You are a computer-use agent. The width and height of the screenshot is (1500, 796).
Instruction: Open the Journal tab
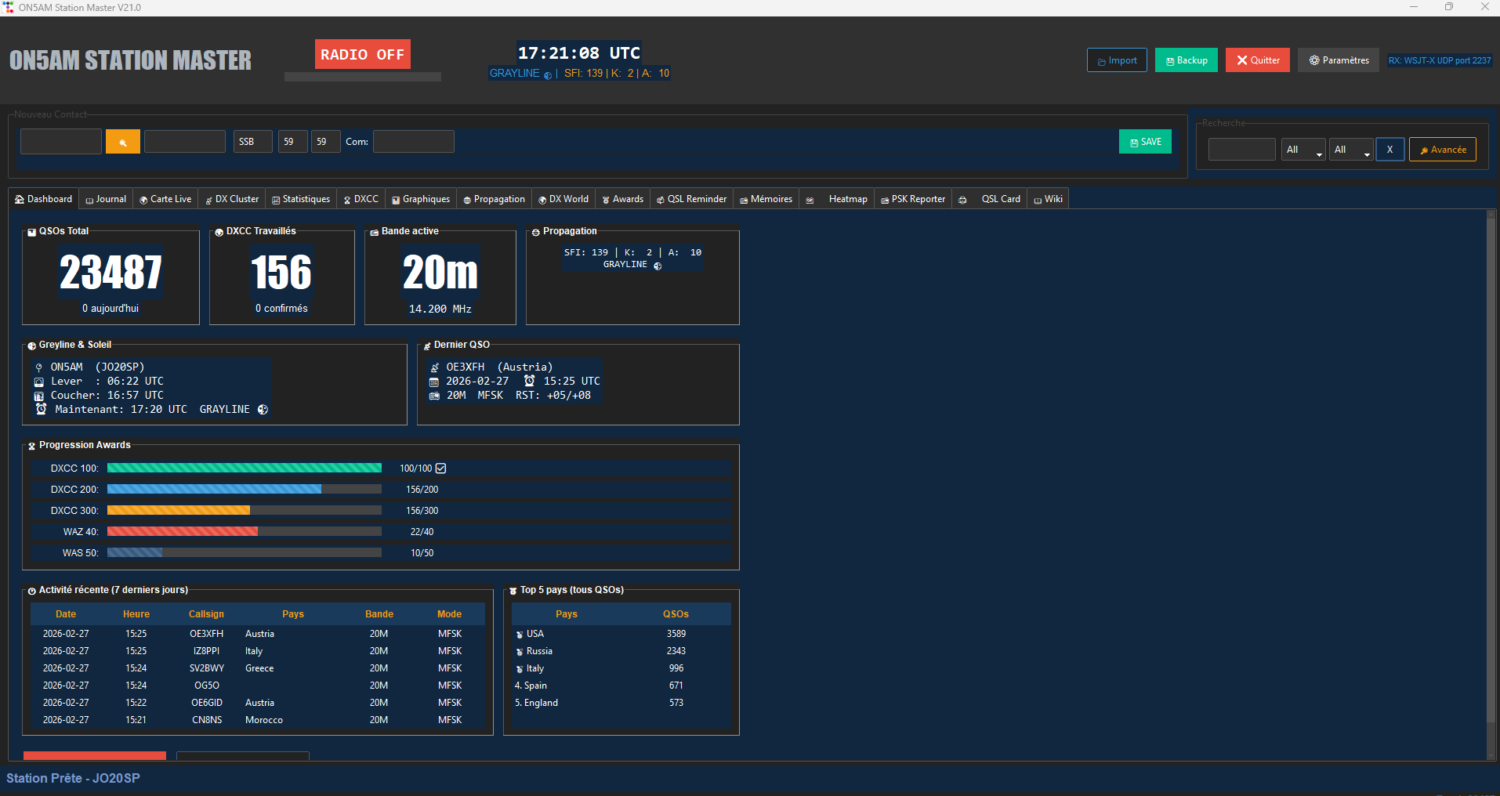(x=105, y=199)
